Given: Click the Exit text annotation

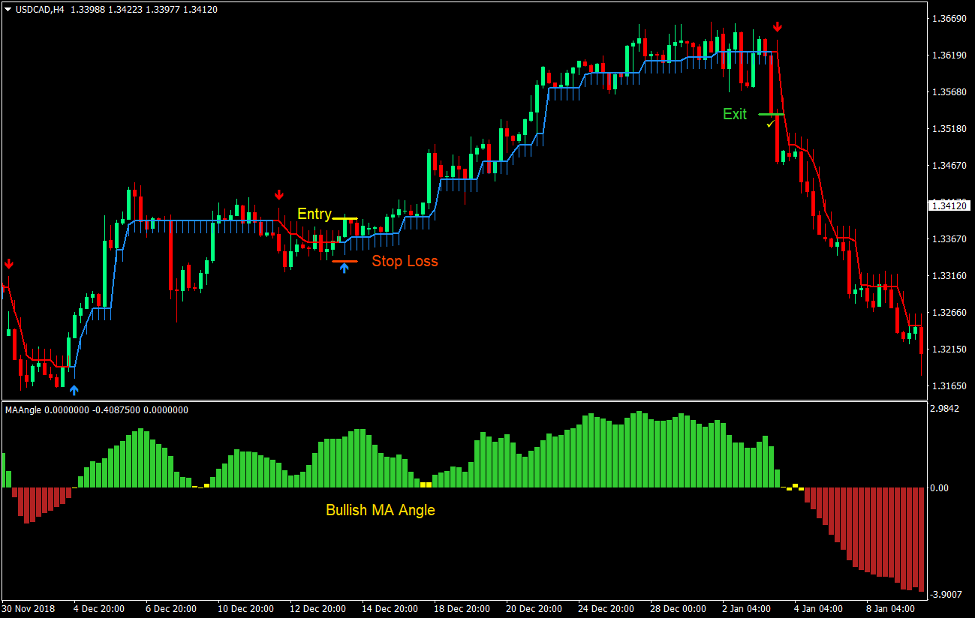Looking at the screenshot, I should pos(734,113).
